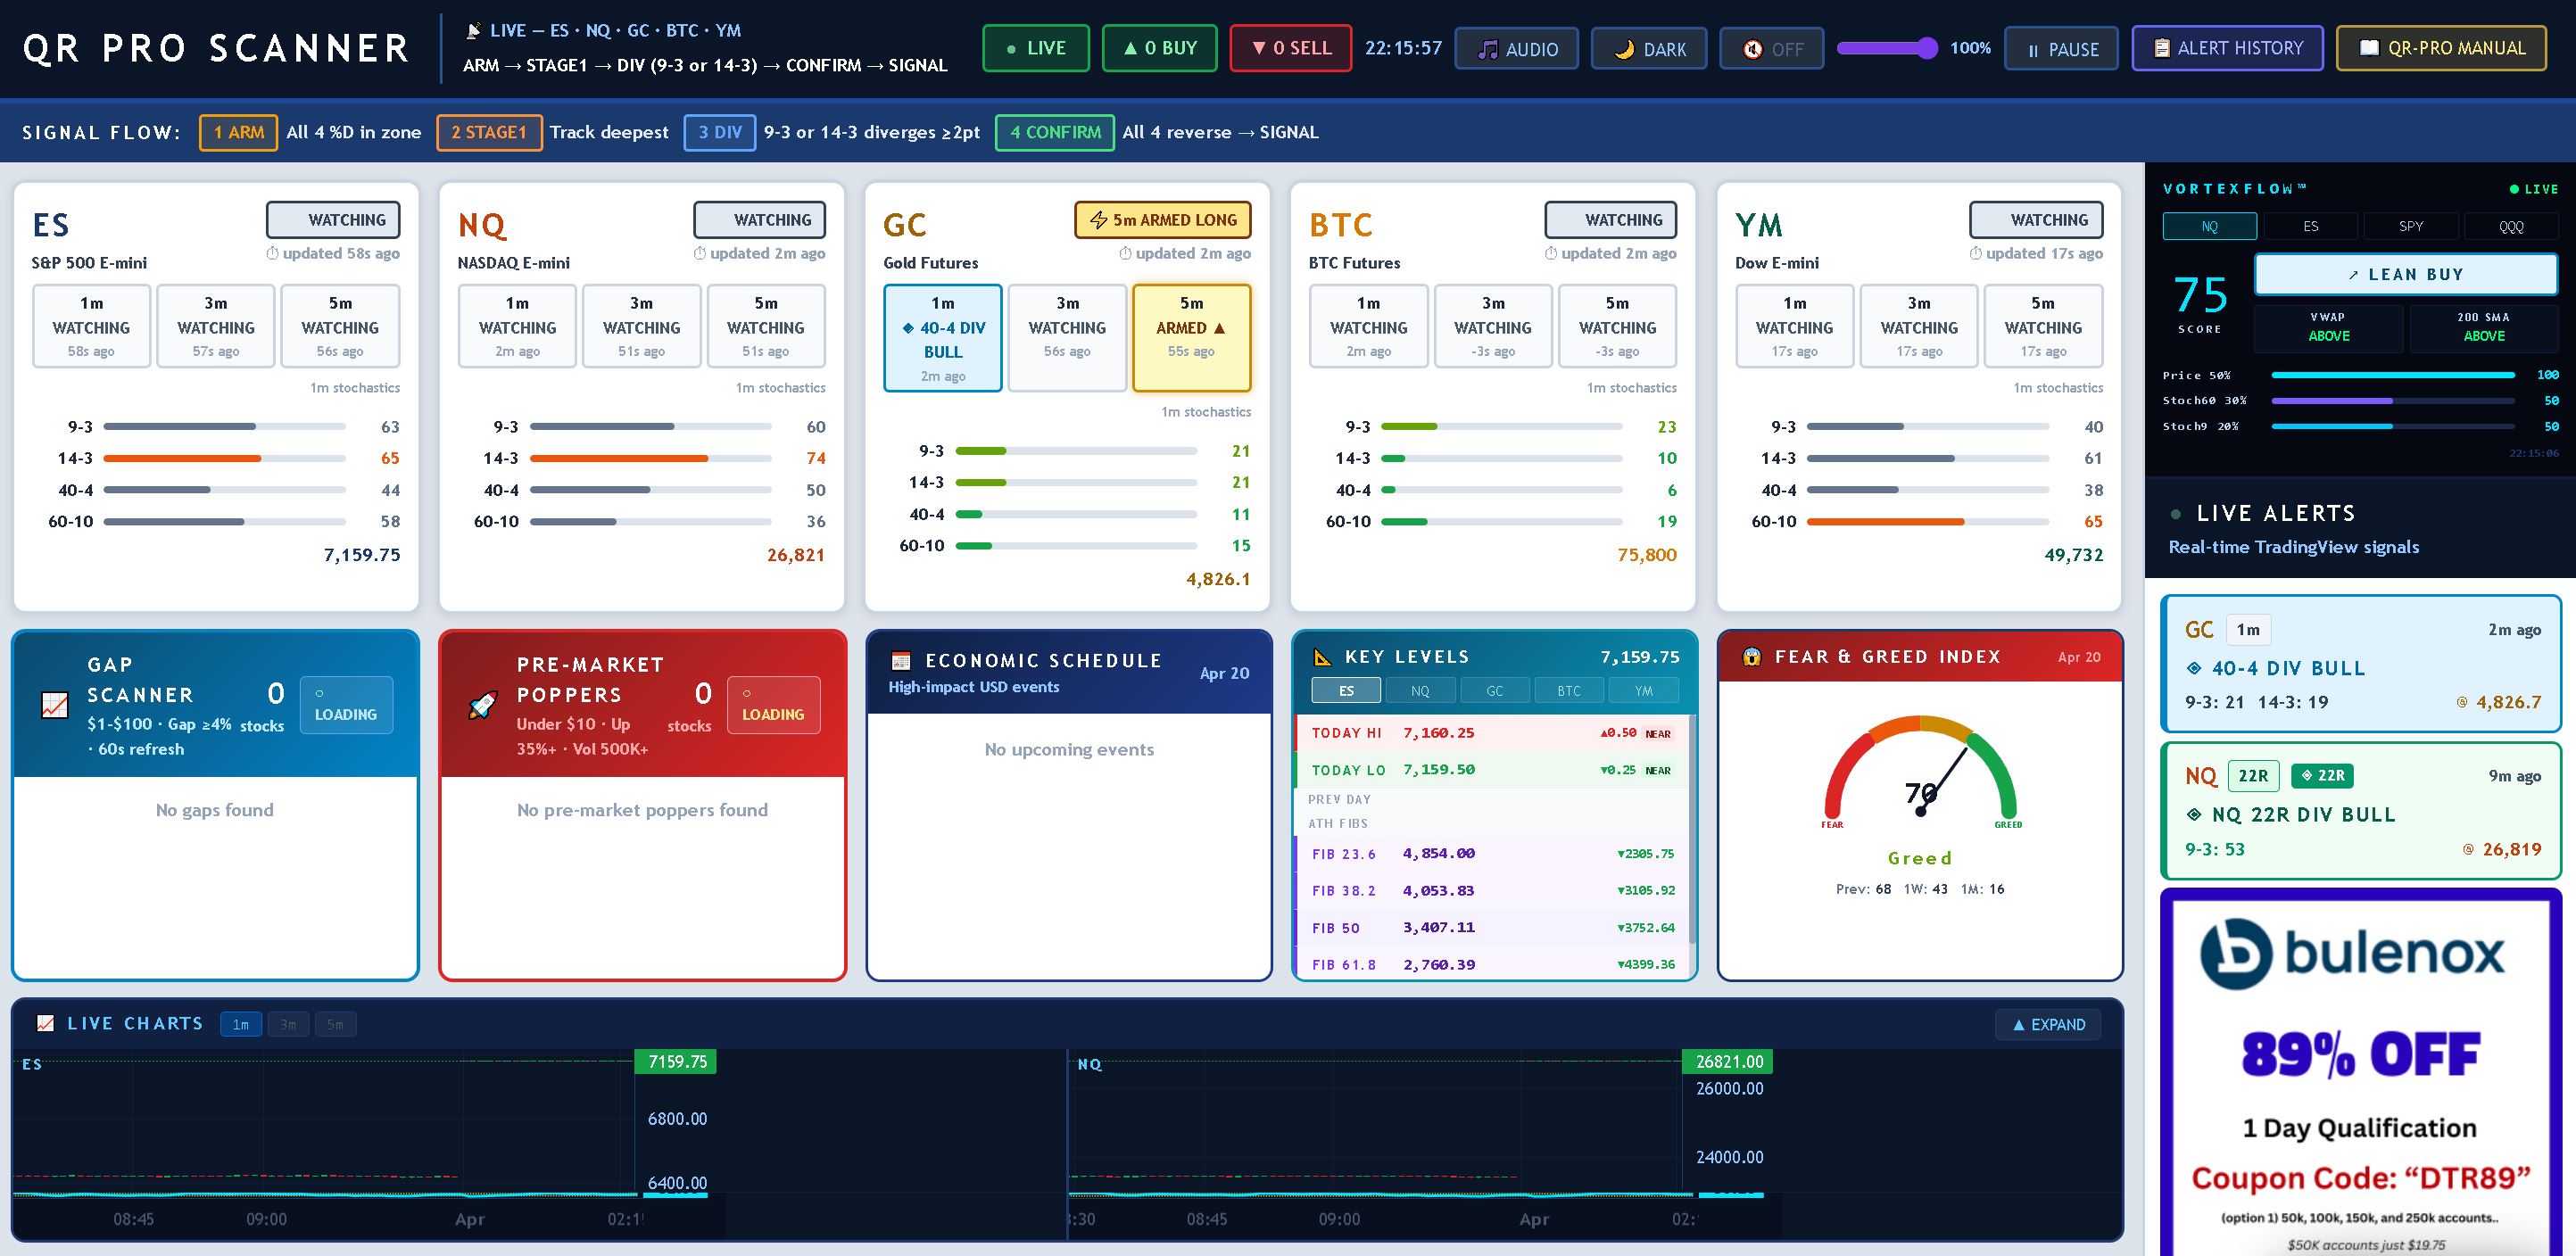The image size is (2576, 1256).
Task: Click the price target icon next to 26,819
Action: (x=2468, y=850)
